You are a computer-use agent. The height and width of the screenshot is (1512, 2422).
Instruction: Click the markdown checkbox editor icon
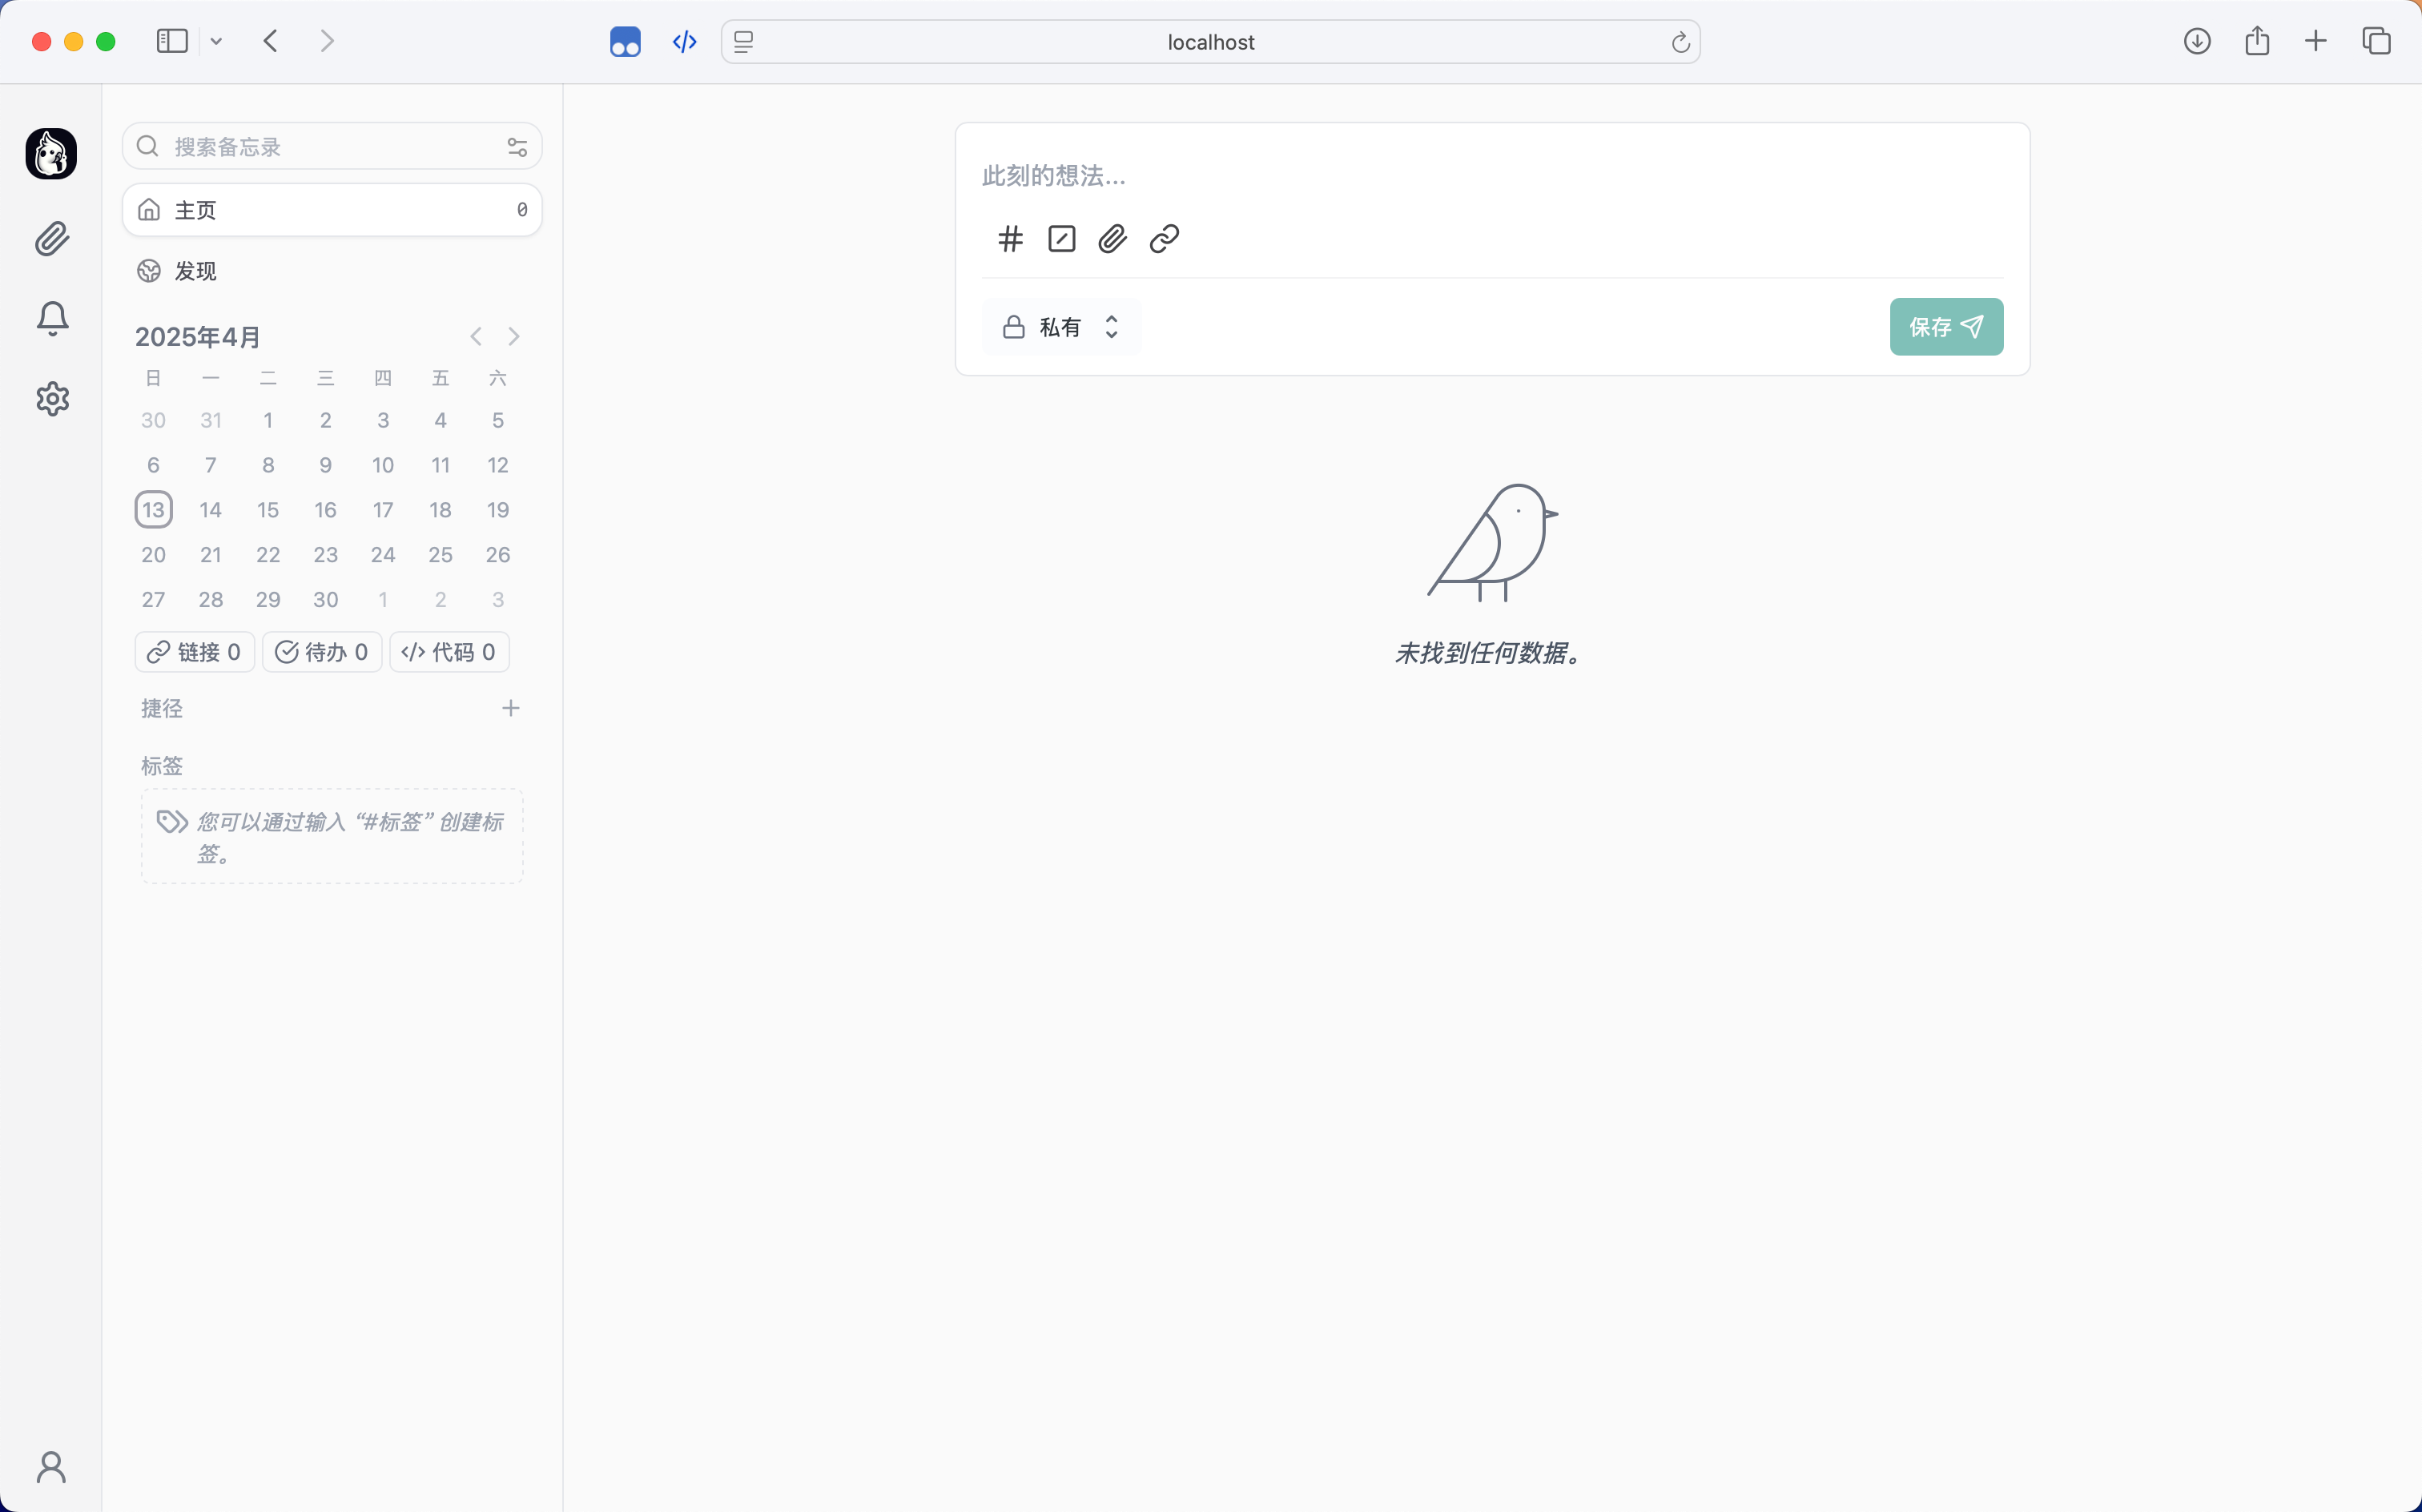[1061, 239]
